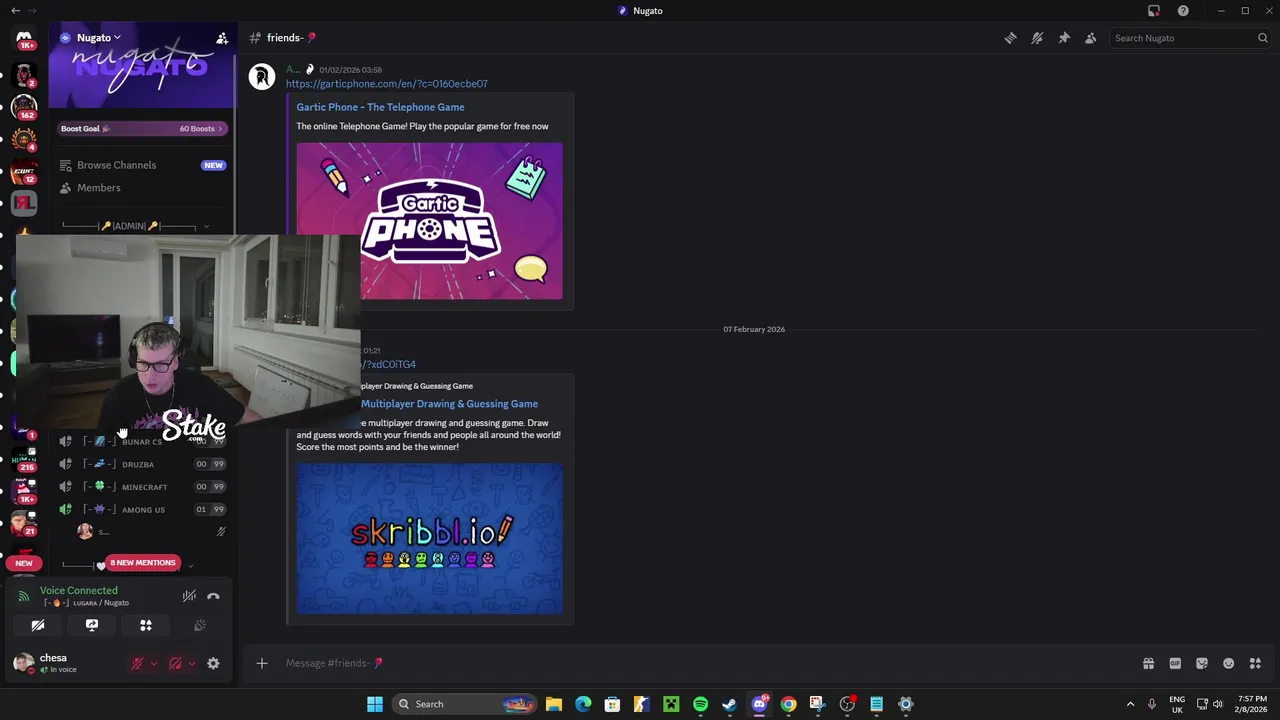Toggle noise suppression in voice panel
This screenshot has height=720, width=1280.
point(189,596)
